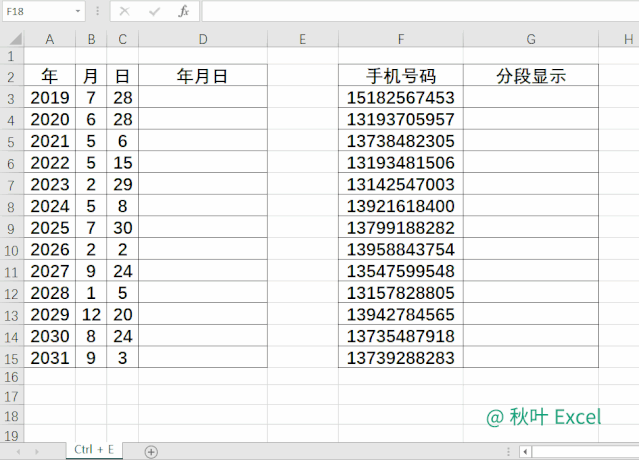Click the Insert Function fx icon
The width and height of the screenshot is (639, 460).
pyautogui.click(x=184, y=11)
